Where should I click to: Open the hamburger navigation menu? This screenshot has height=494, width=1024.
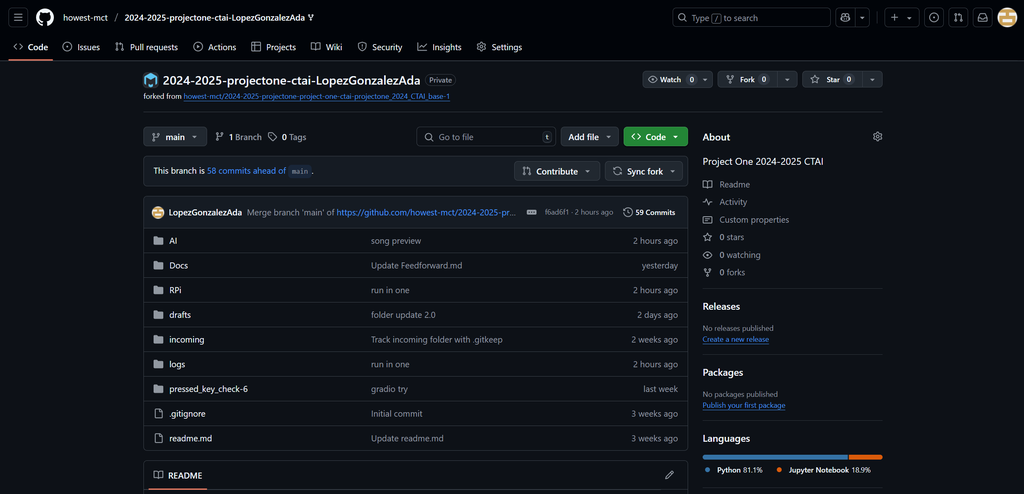tap(18, 18)
